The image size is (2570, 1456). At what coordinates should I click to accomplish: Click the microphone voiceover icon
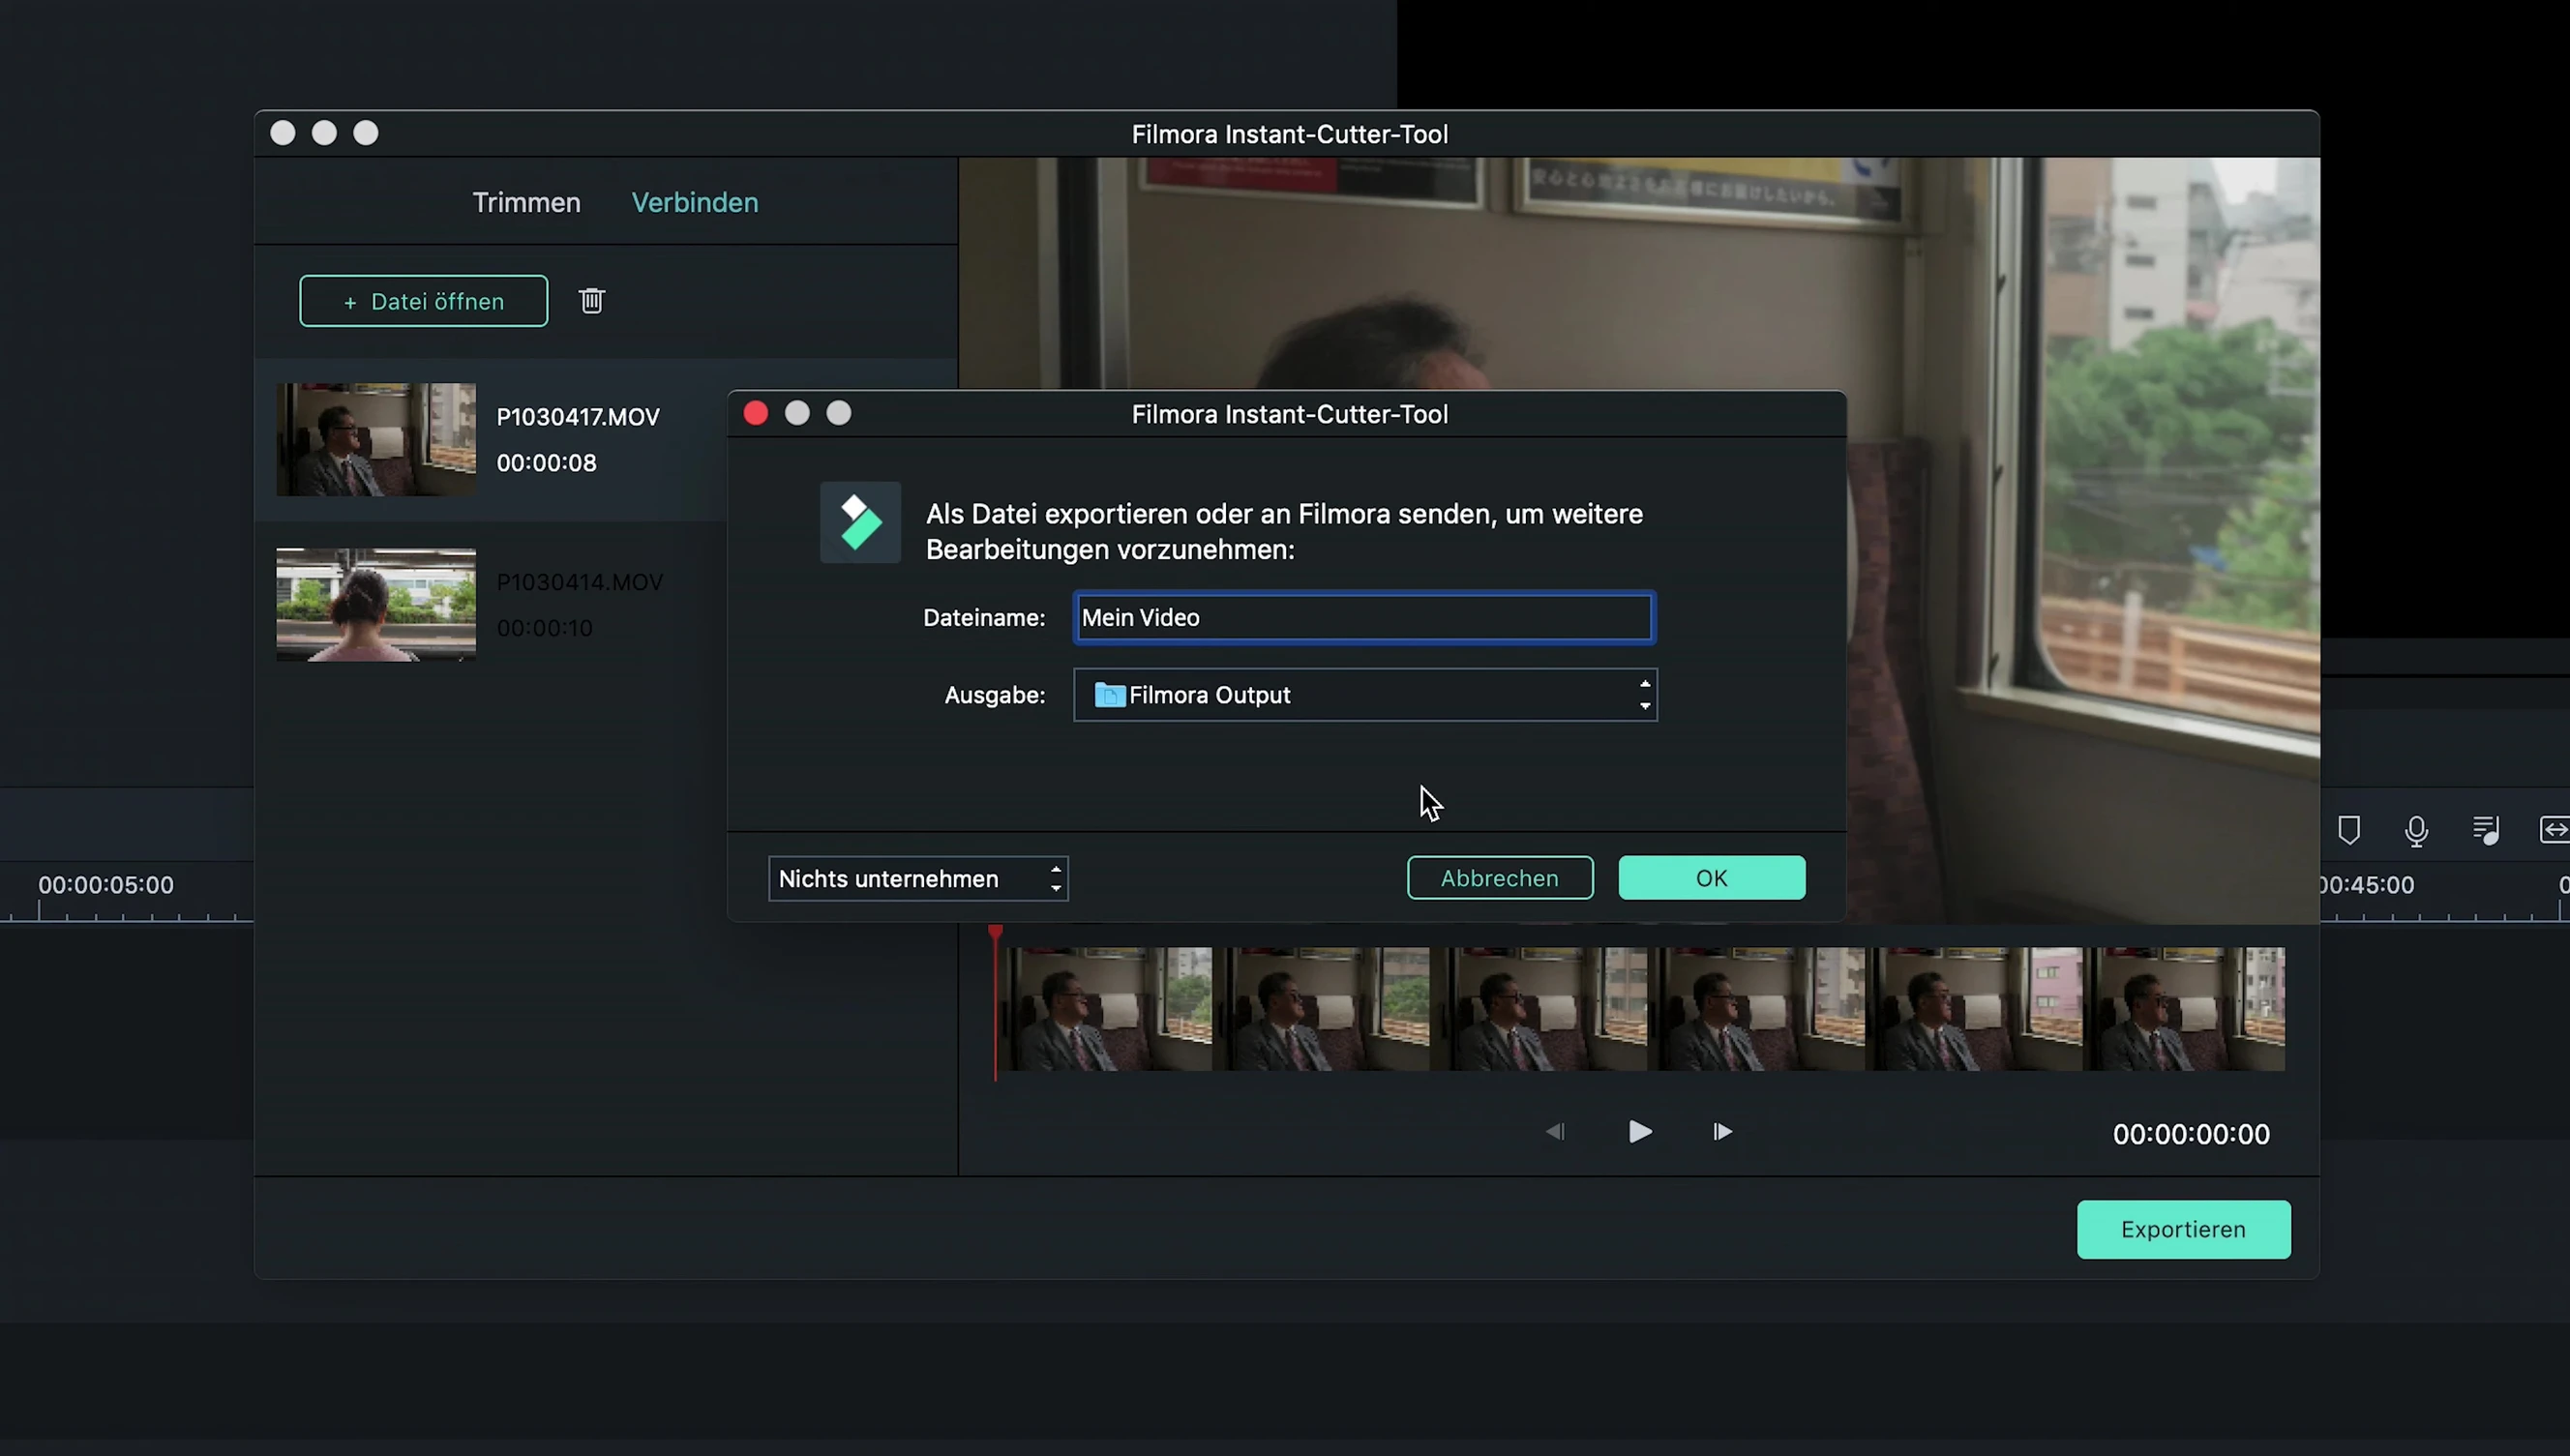[2416, 830]
